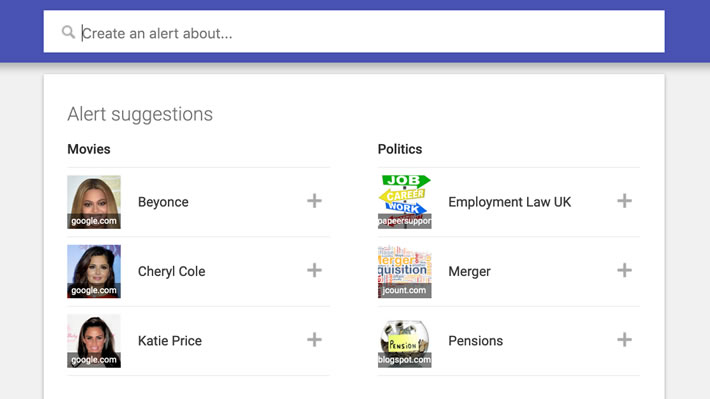Open the Cheryl Cole thumbnail image
Viewport: 710px width, 399px height.
[x=94, y=271]
